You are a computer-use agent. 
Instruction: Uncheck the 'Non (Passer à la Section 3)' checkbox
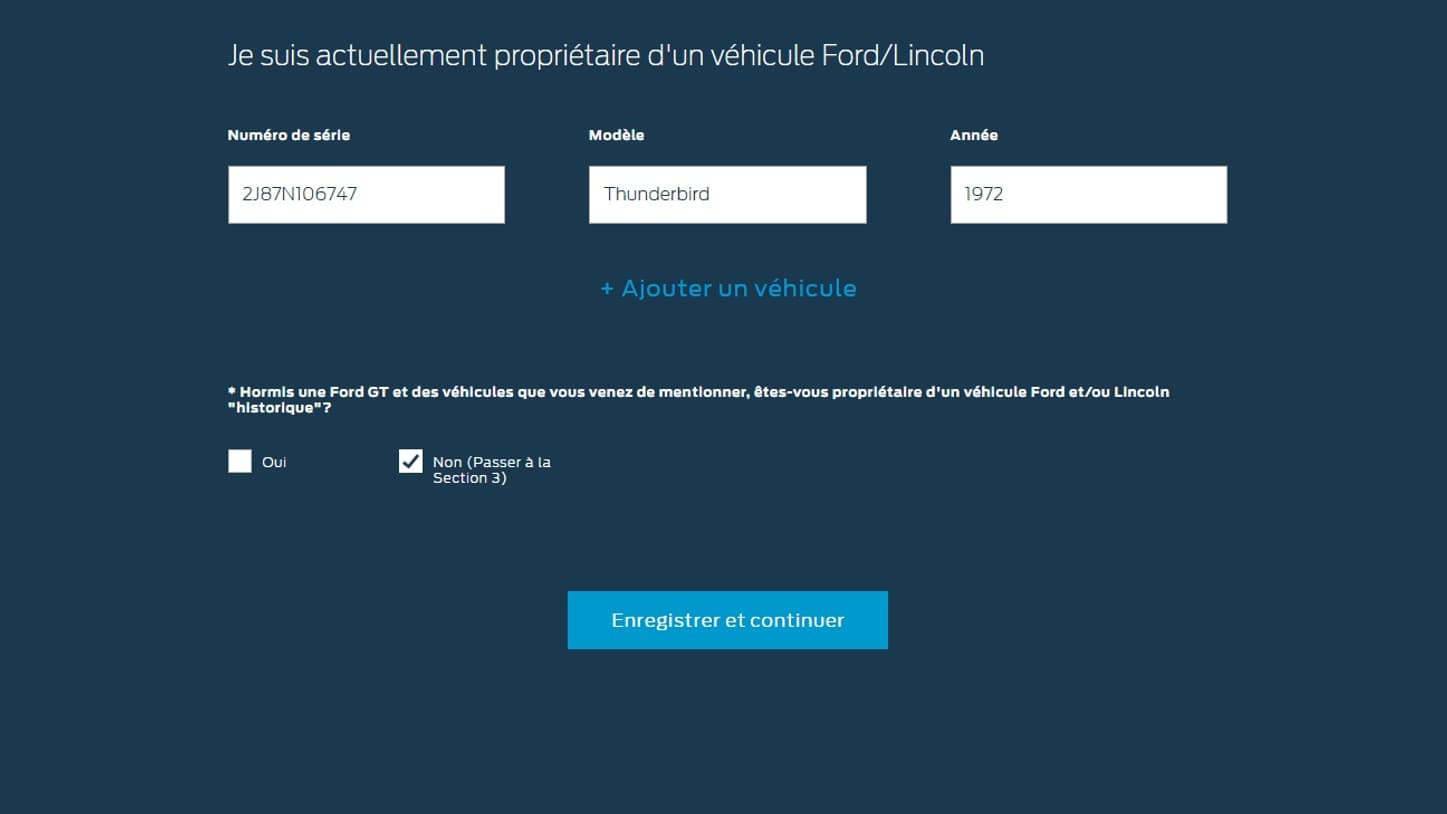[411, 461]
